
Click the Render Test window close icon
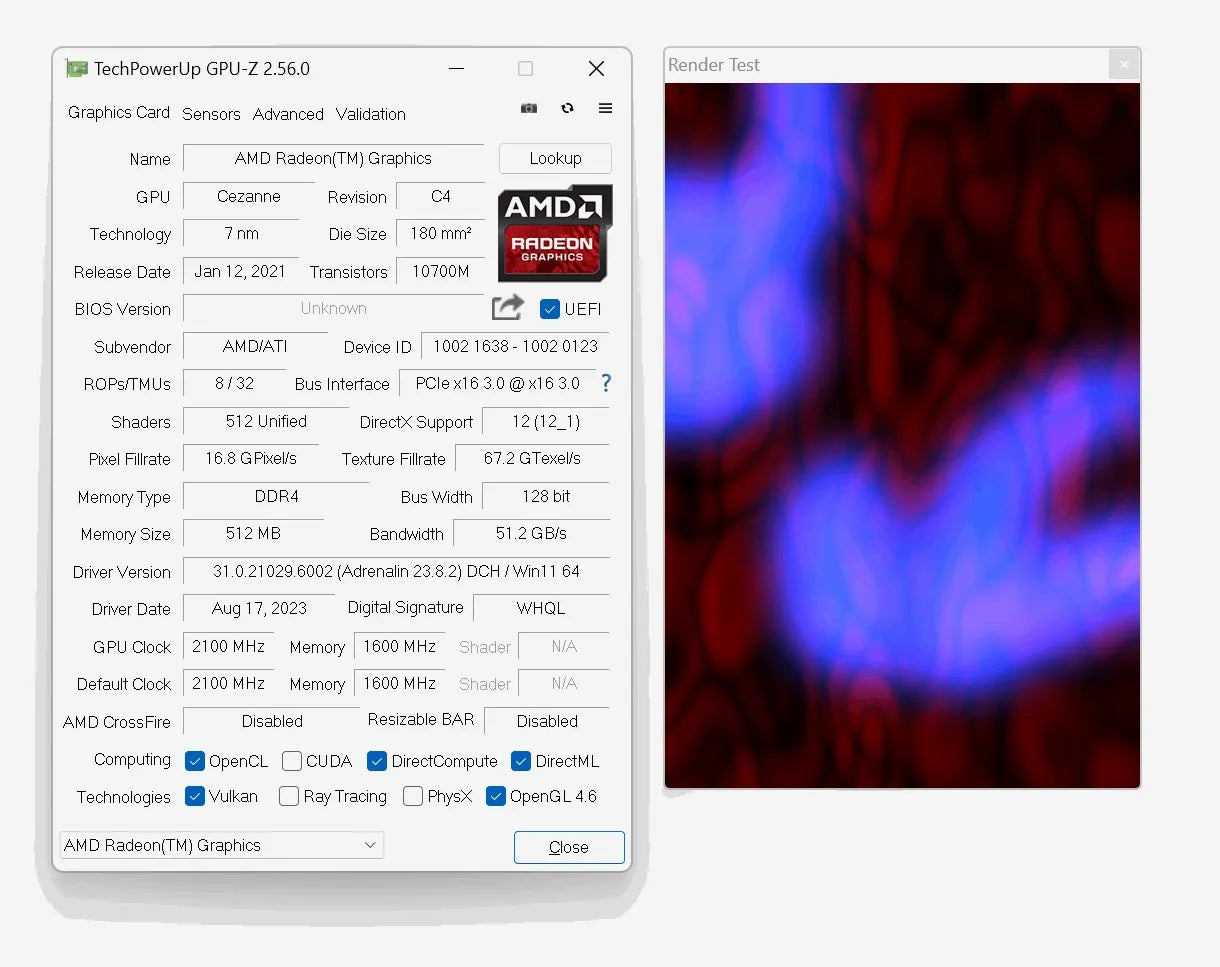1124,63
